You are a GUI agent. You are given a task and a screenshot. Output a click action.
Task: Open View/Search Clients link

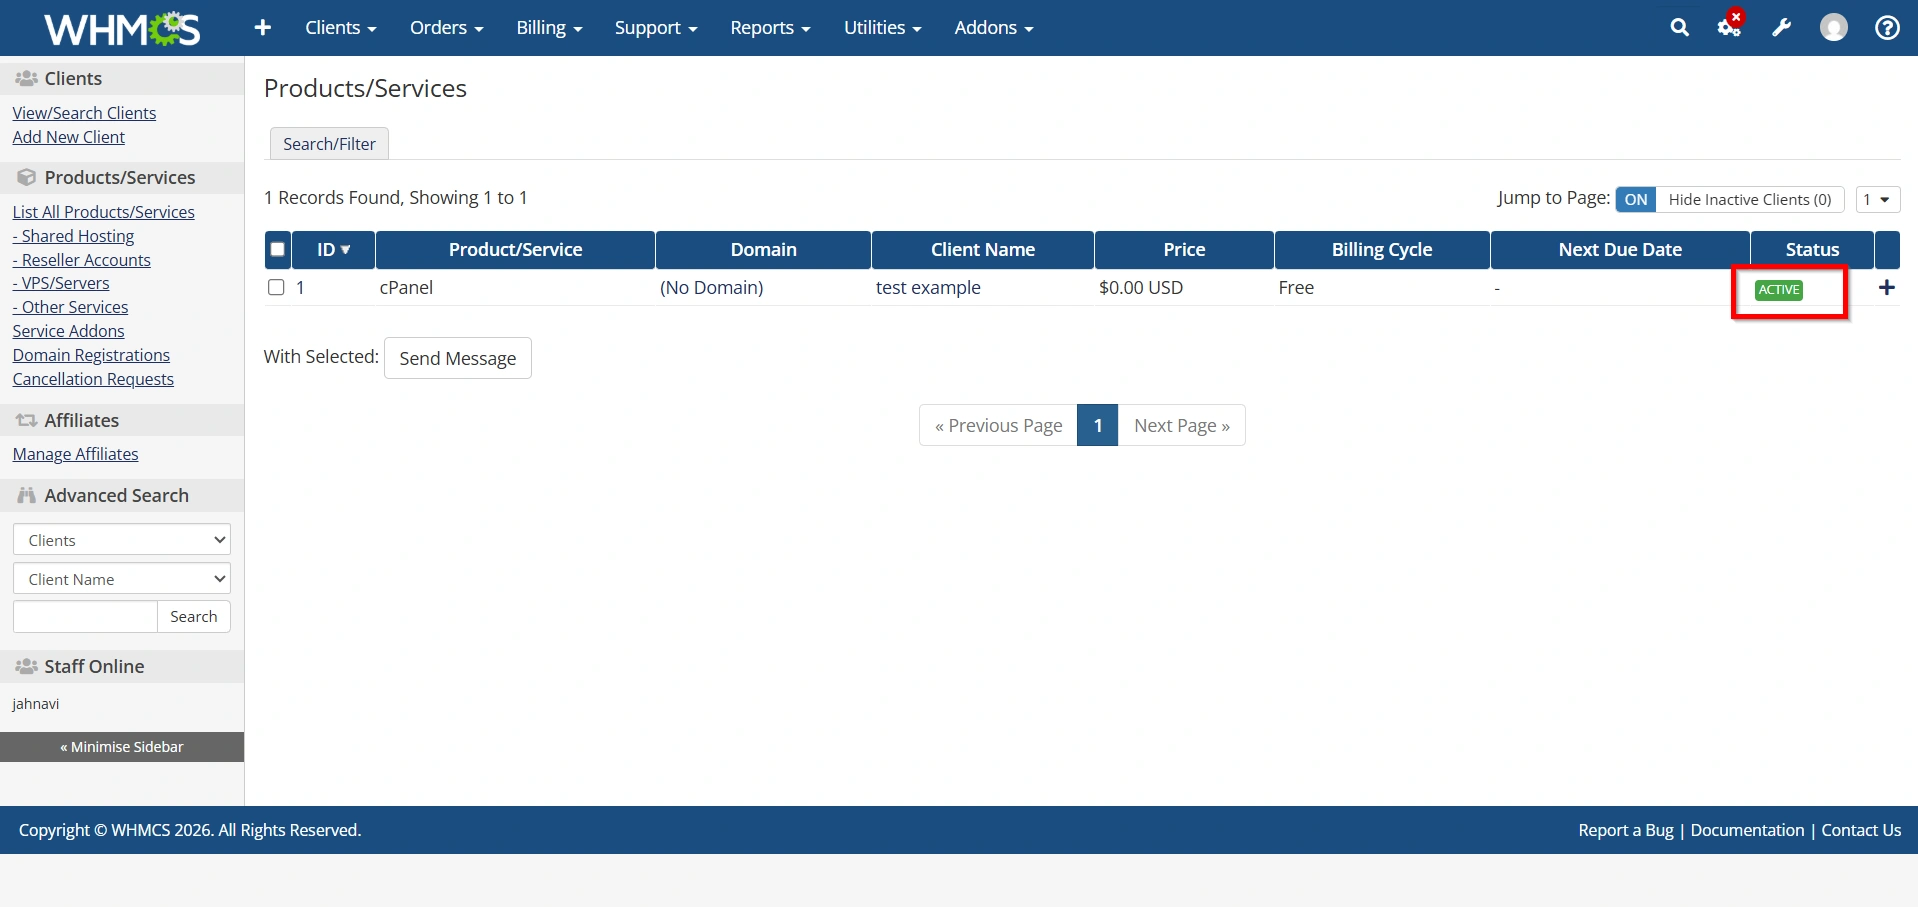point(84,113)
